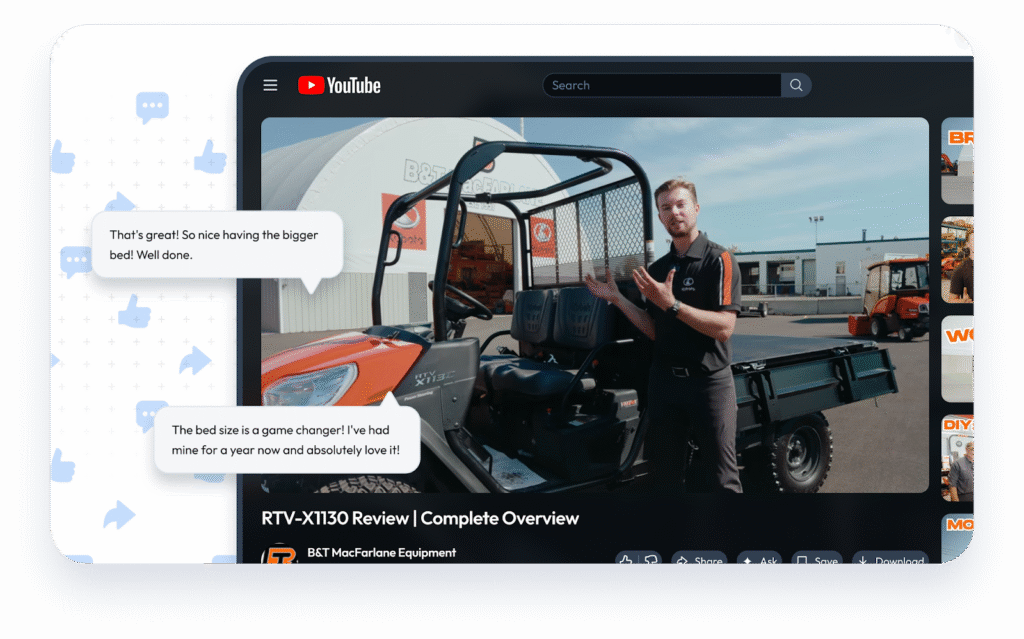1024x639 pixels.
Task: Click the Ask button
Action: 760,559
